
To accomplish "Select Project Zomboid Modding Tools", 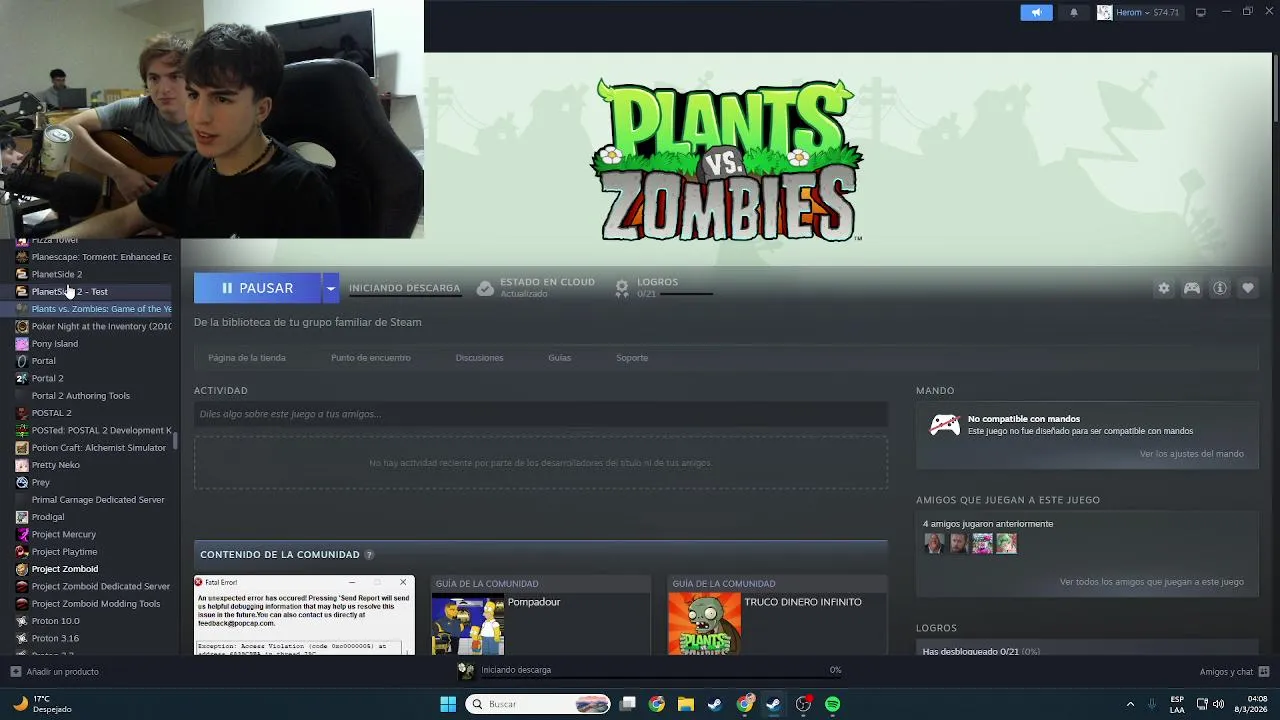I will [94, 604].
